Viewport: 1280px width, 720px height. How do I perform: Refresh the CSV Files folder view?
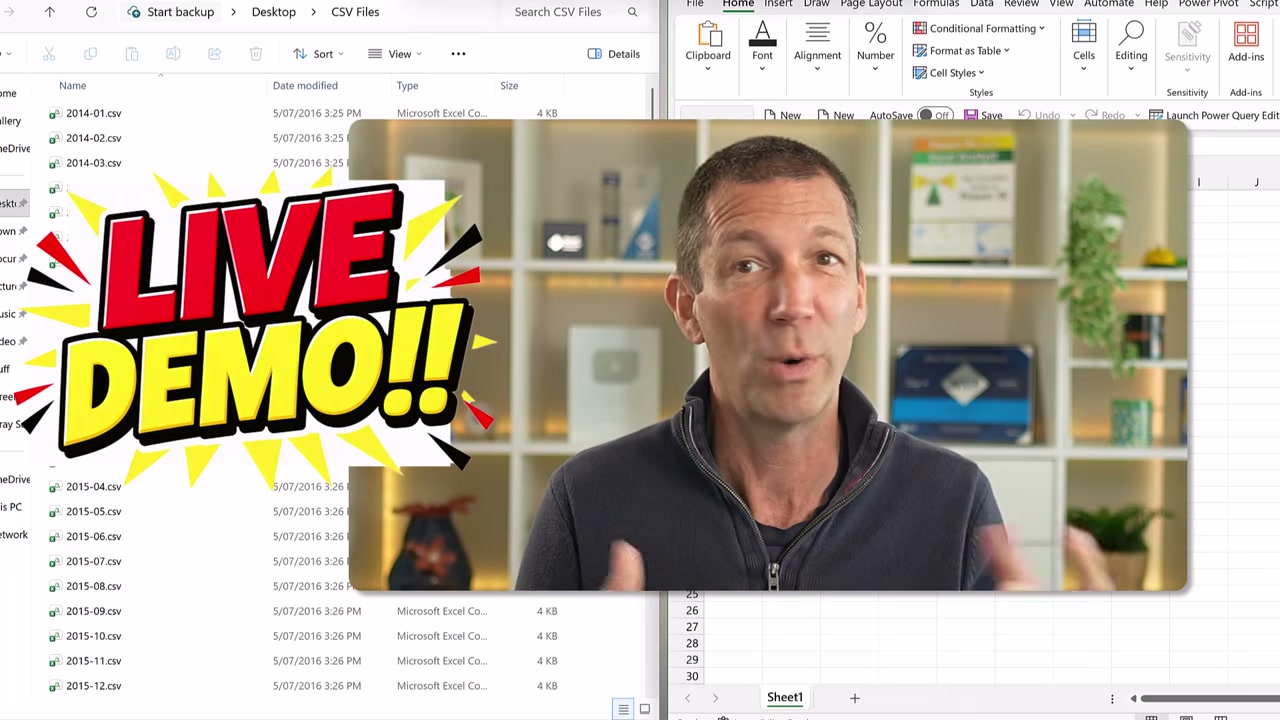(91, 12)
